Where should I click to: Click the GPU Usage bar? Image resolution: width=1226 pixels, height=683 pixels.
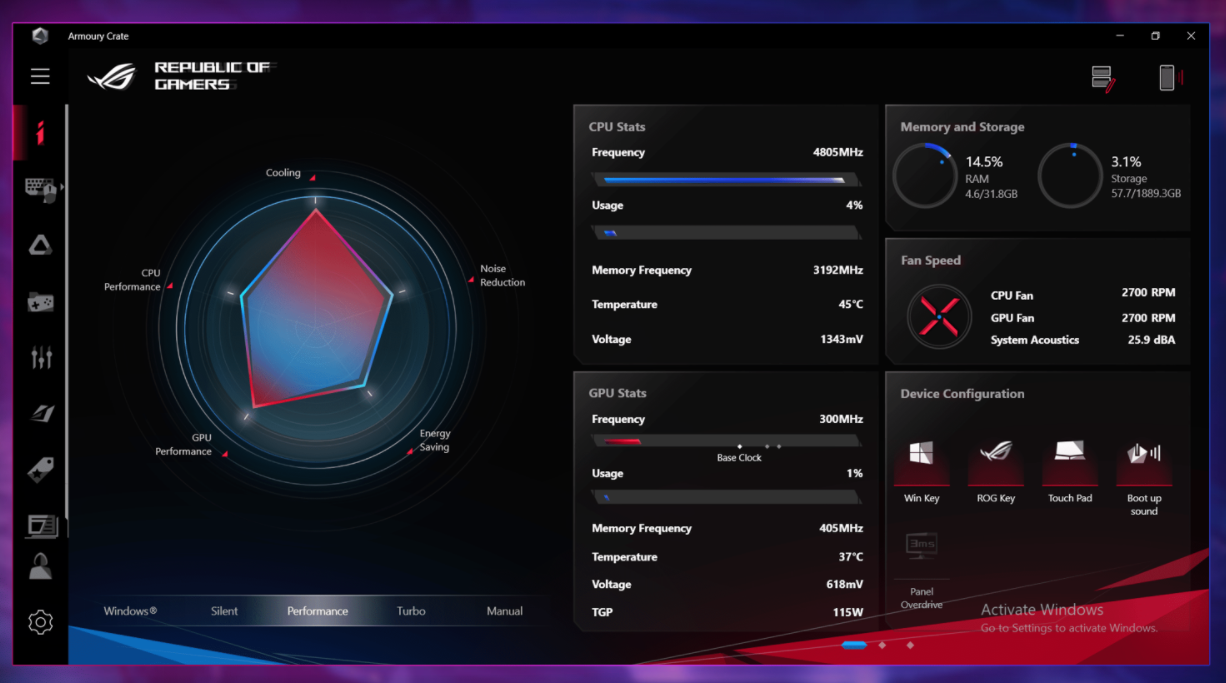(x=727, y=496)
